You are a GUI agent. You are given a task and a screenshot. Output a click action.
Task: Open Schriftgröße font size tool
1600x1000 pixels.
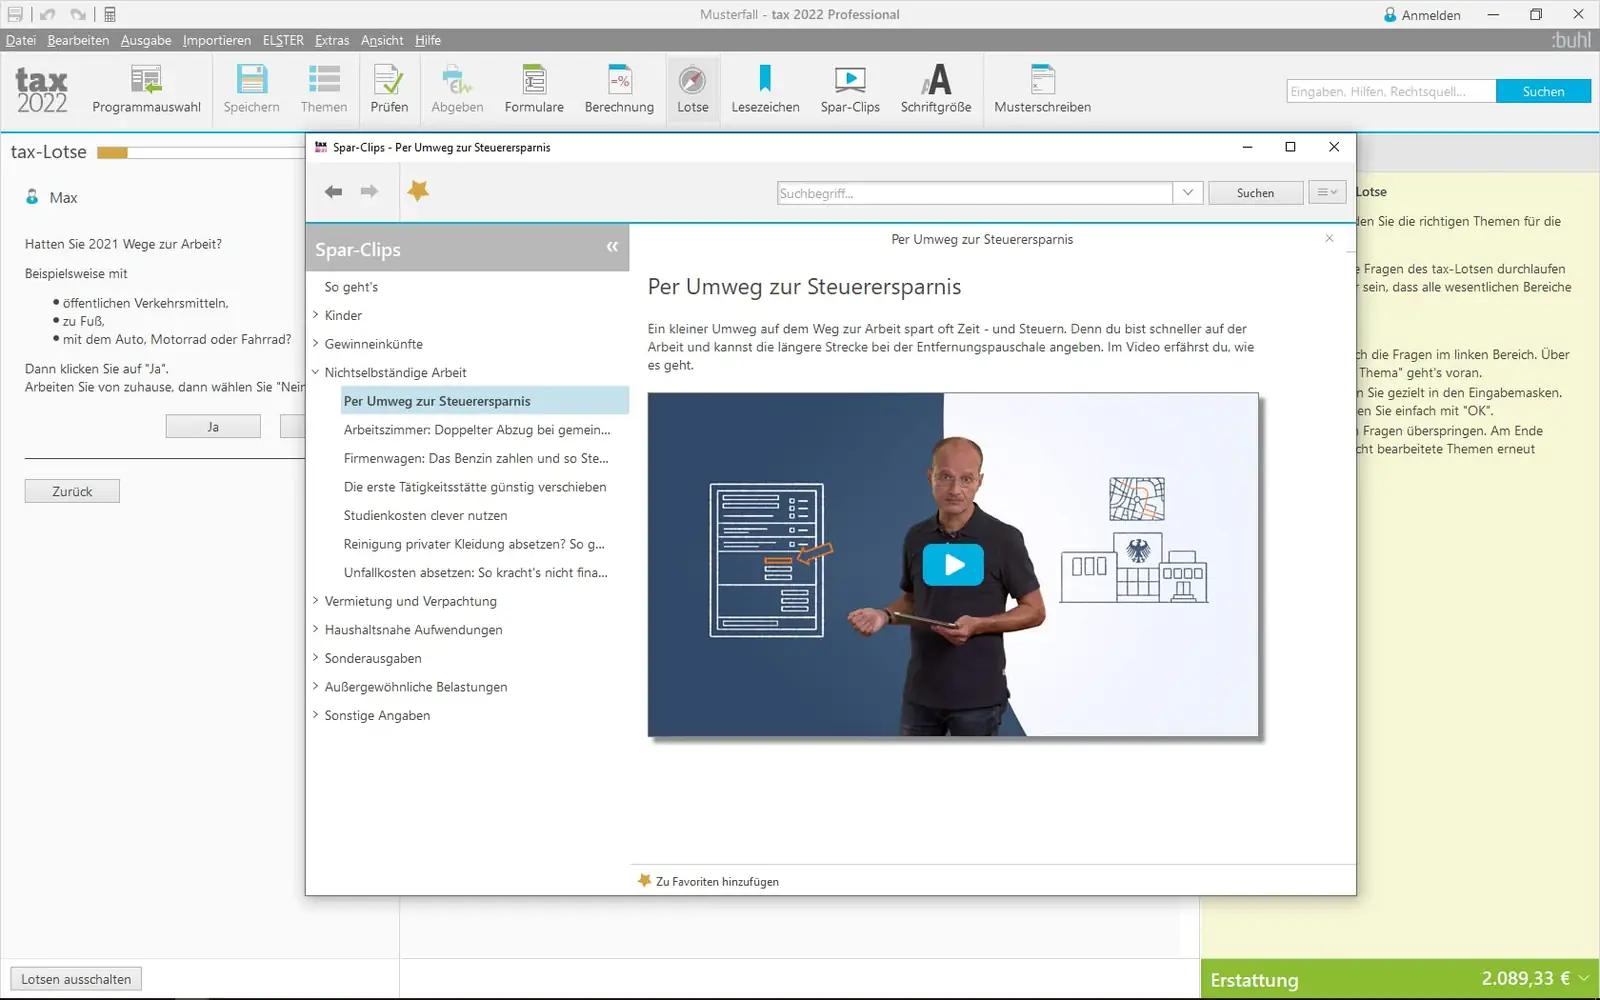pyautogui.click(x=936, y=89)
